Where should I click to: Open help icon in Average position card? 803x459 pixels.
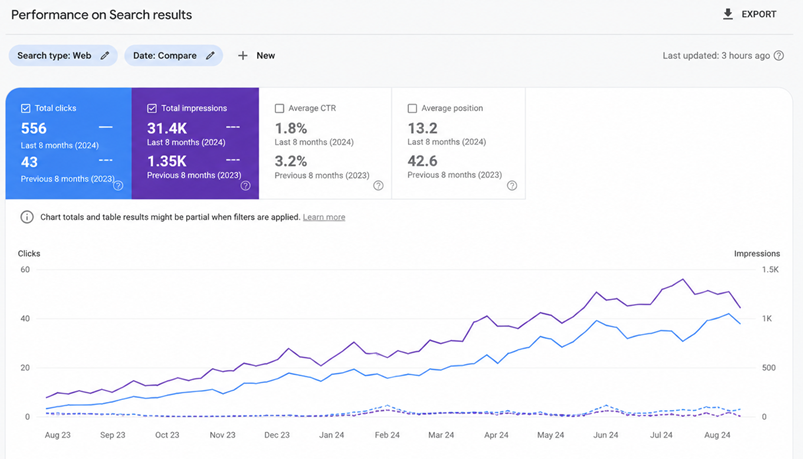pos(512,185)
